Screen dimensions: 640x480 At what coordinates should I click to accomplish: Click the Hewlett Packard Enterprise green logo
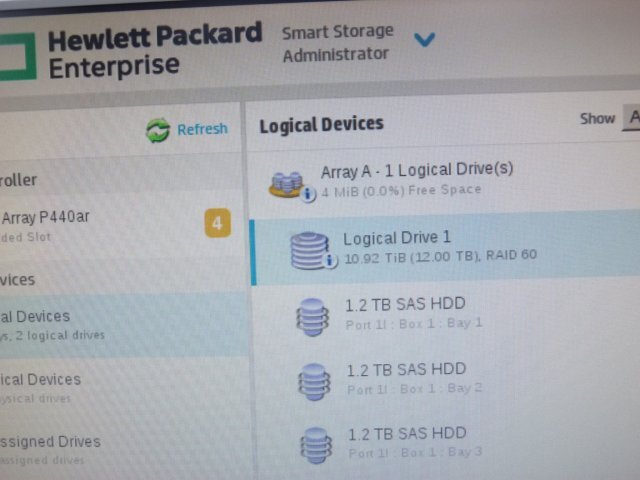point(18,57)
